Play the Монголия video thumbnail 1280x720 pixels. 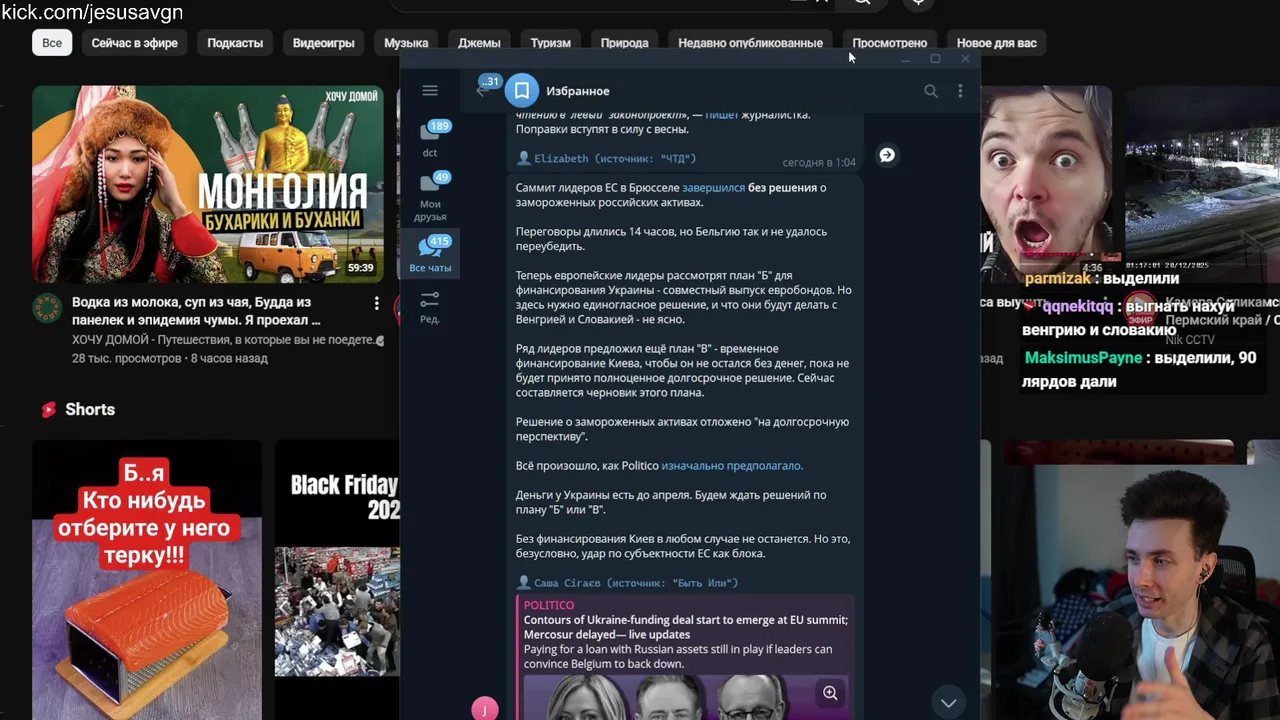pyautogui.click(x=208, y=184)
